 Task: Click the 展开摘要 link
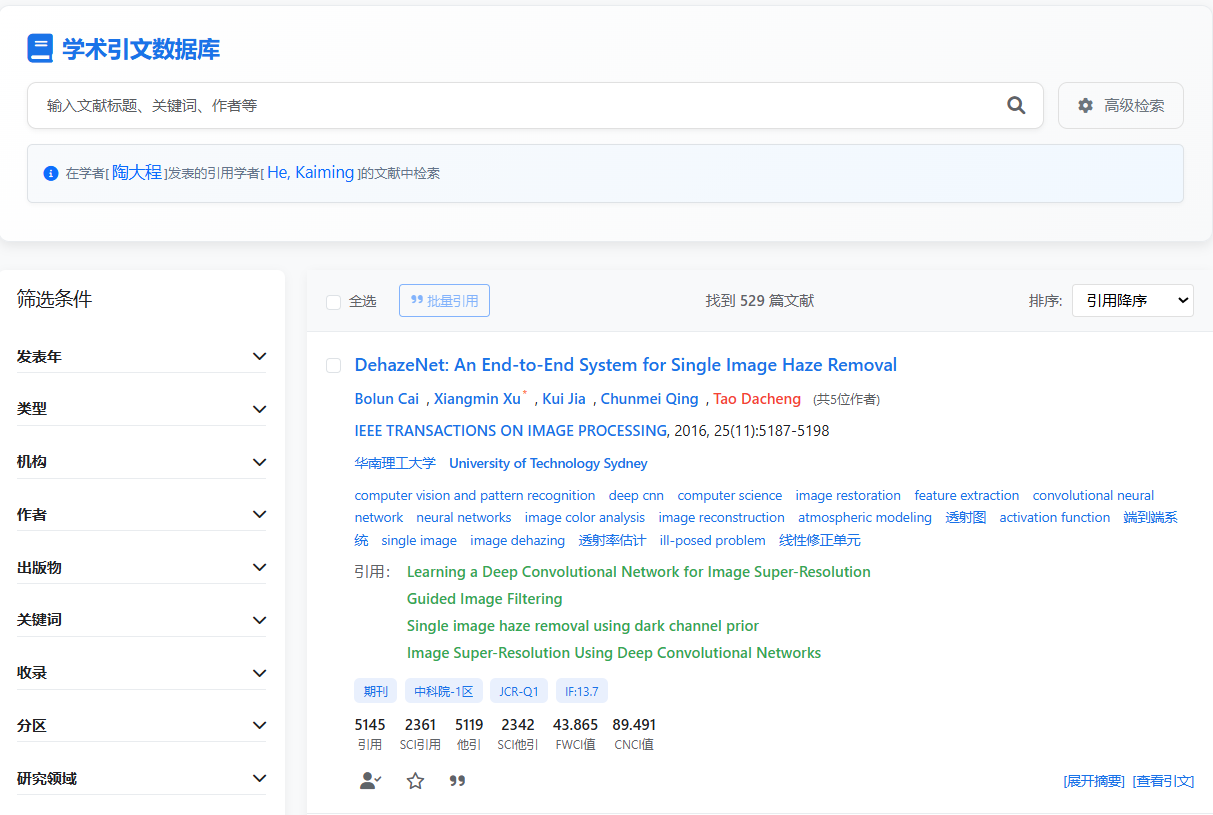point(1093,781)
